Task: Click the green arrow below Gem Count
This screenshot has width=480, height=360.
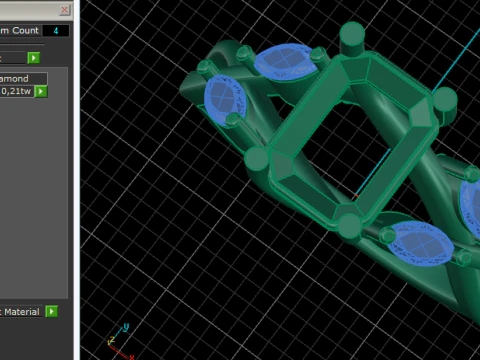Action: [34, 58]
